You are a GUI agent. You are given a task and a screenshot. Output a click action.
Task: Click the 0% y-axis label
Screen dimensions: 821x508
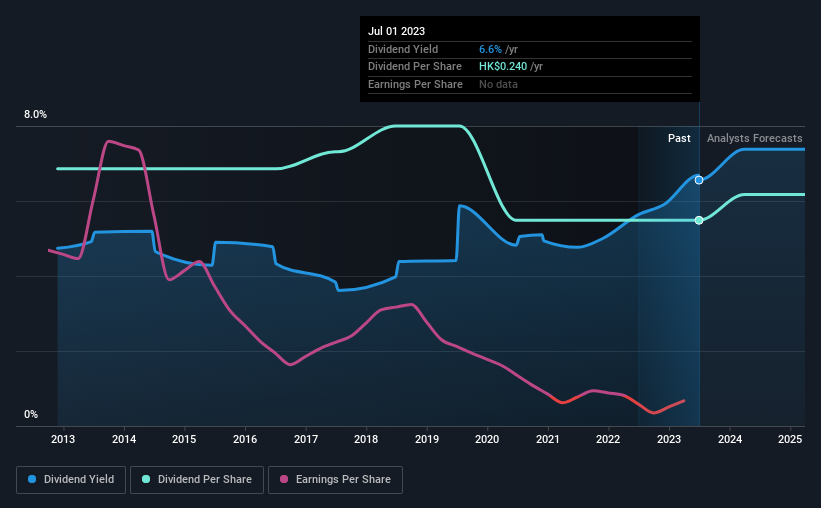pos(31,415)
